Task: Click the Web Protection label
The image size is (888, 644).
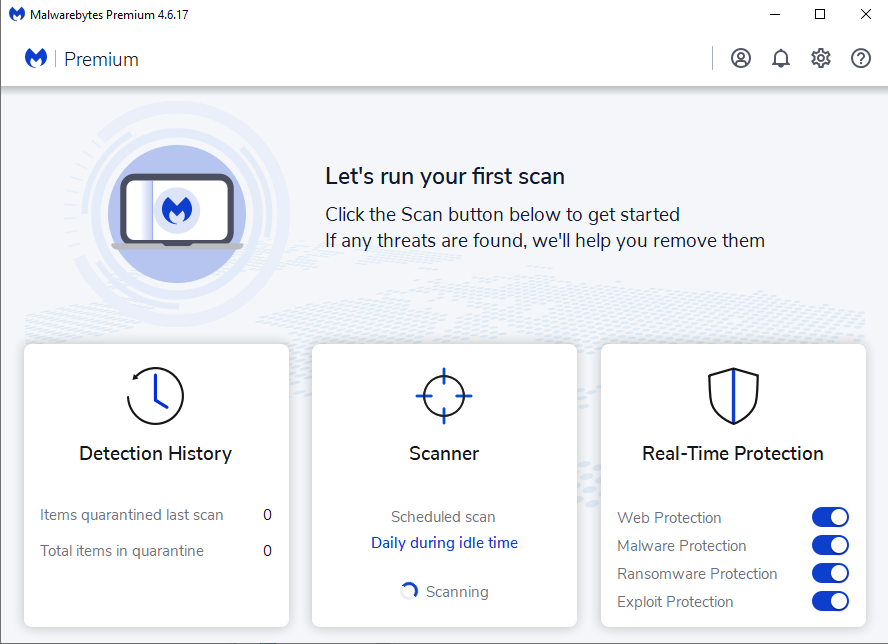Action: tap(669, 518)
